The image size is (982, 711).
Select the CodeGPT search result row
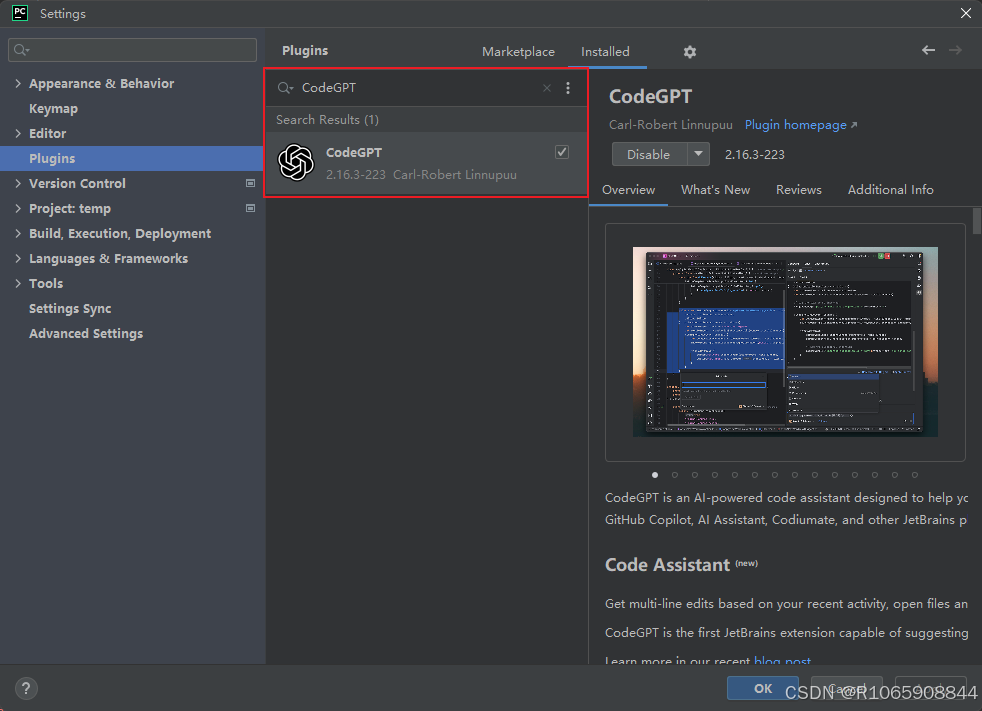[426, 163]
